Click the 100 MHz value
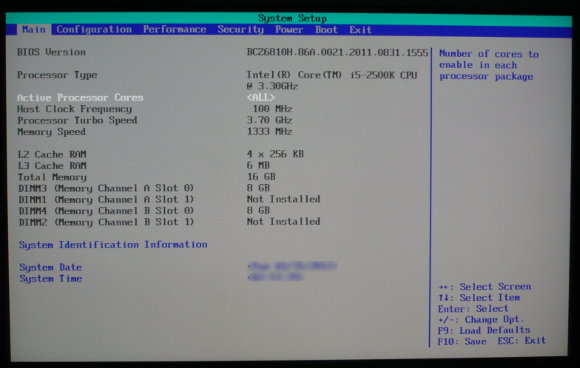Screen dimensions: 580x368 (x=272, y=109)
